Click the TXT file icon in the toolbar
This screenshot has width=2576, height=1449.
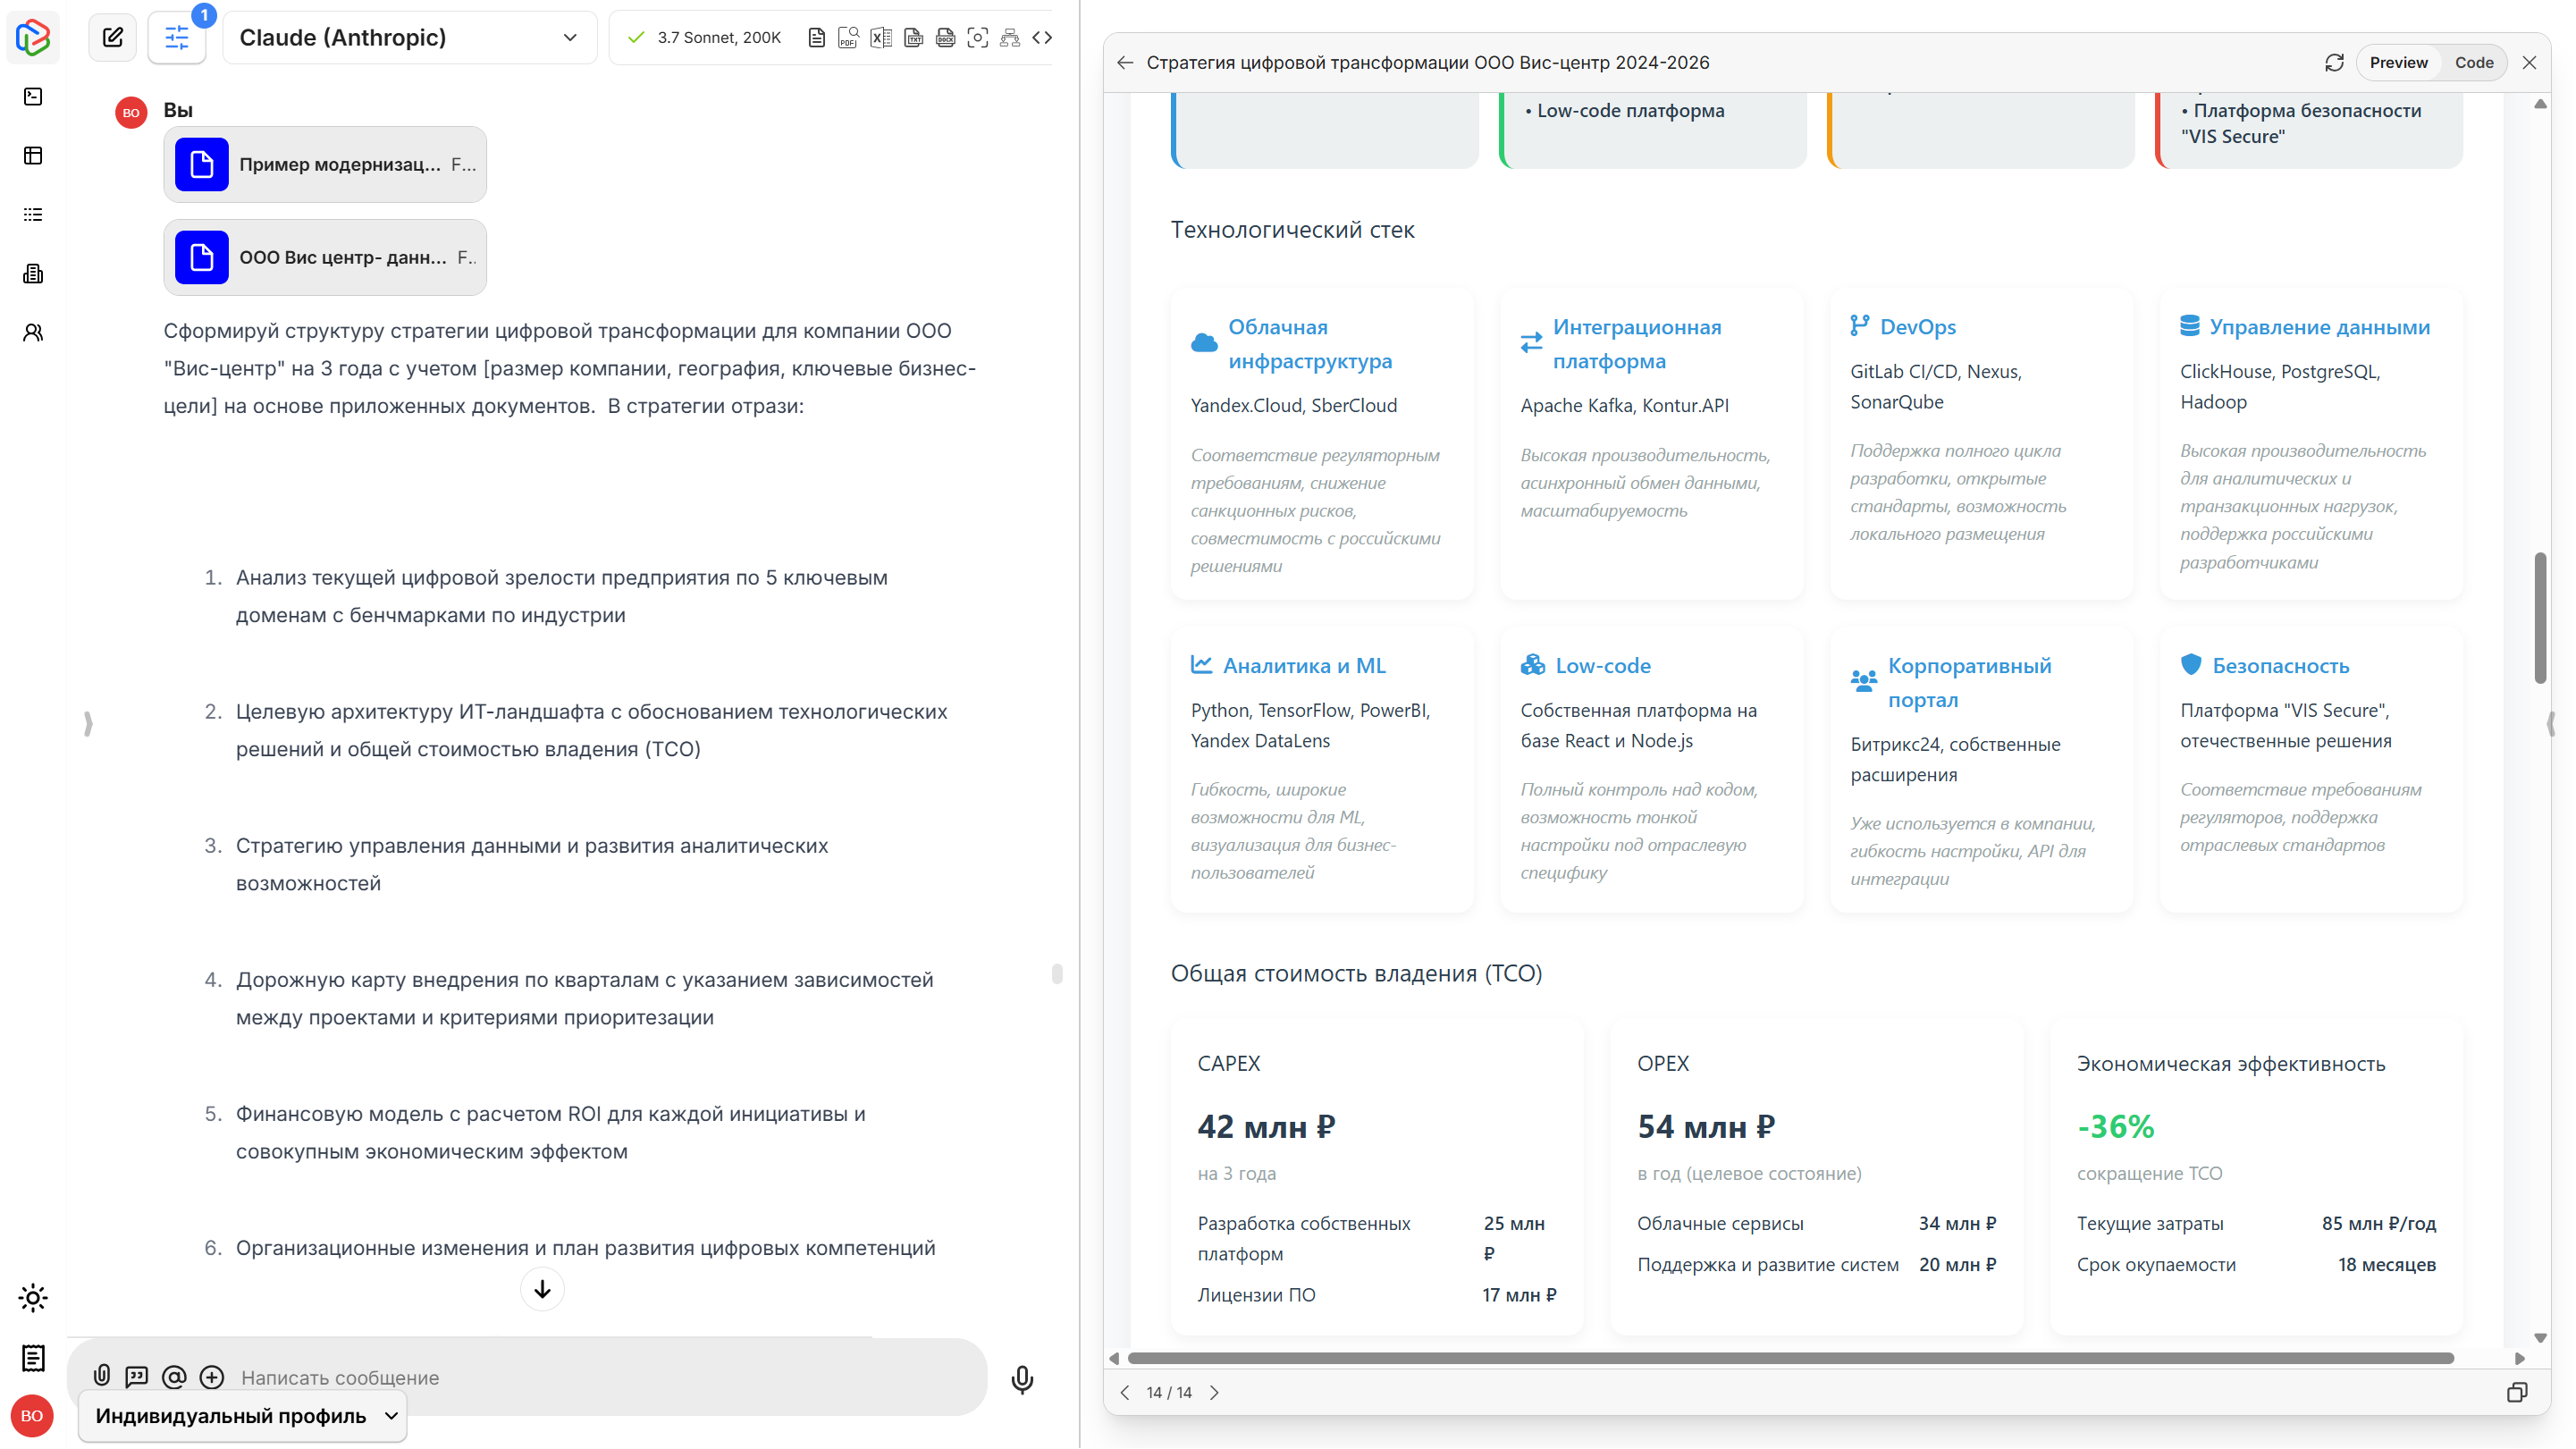pyautogui.click(x=913, y=37)
